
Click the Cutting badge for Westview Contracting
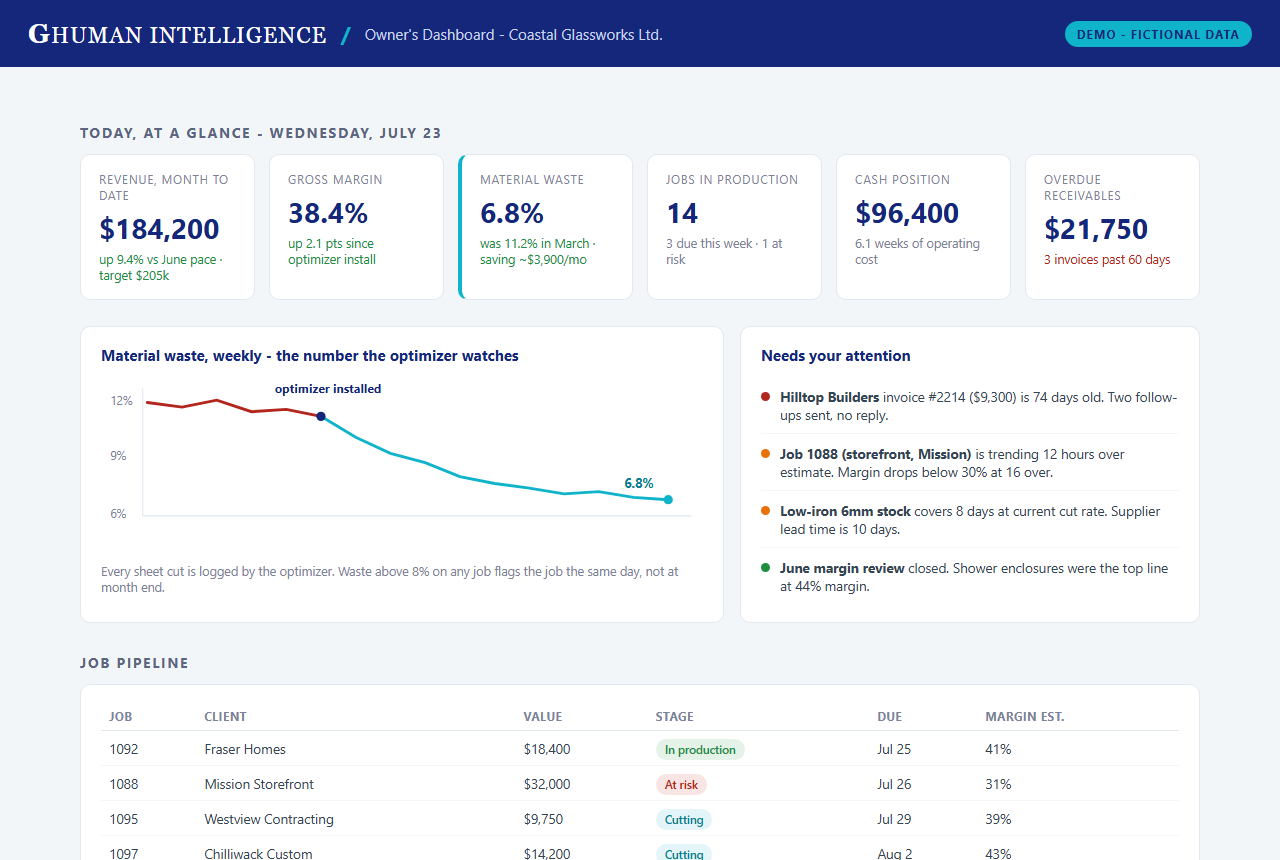click(x=684, y=820)
